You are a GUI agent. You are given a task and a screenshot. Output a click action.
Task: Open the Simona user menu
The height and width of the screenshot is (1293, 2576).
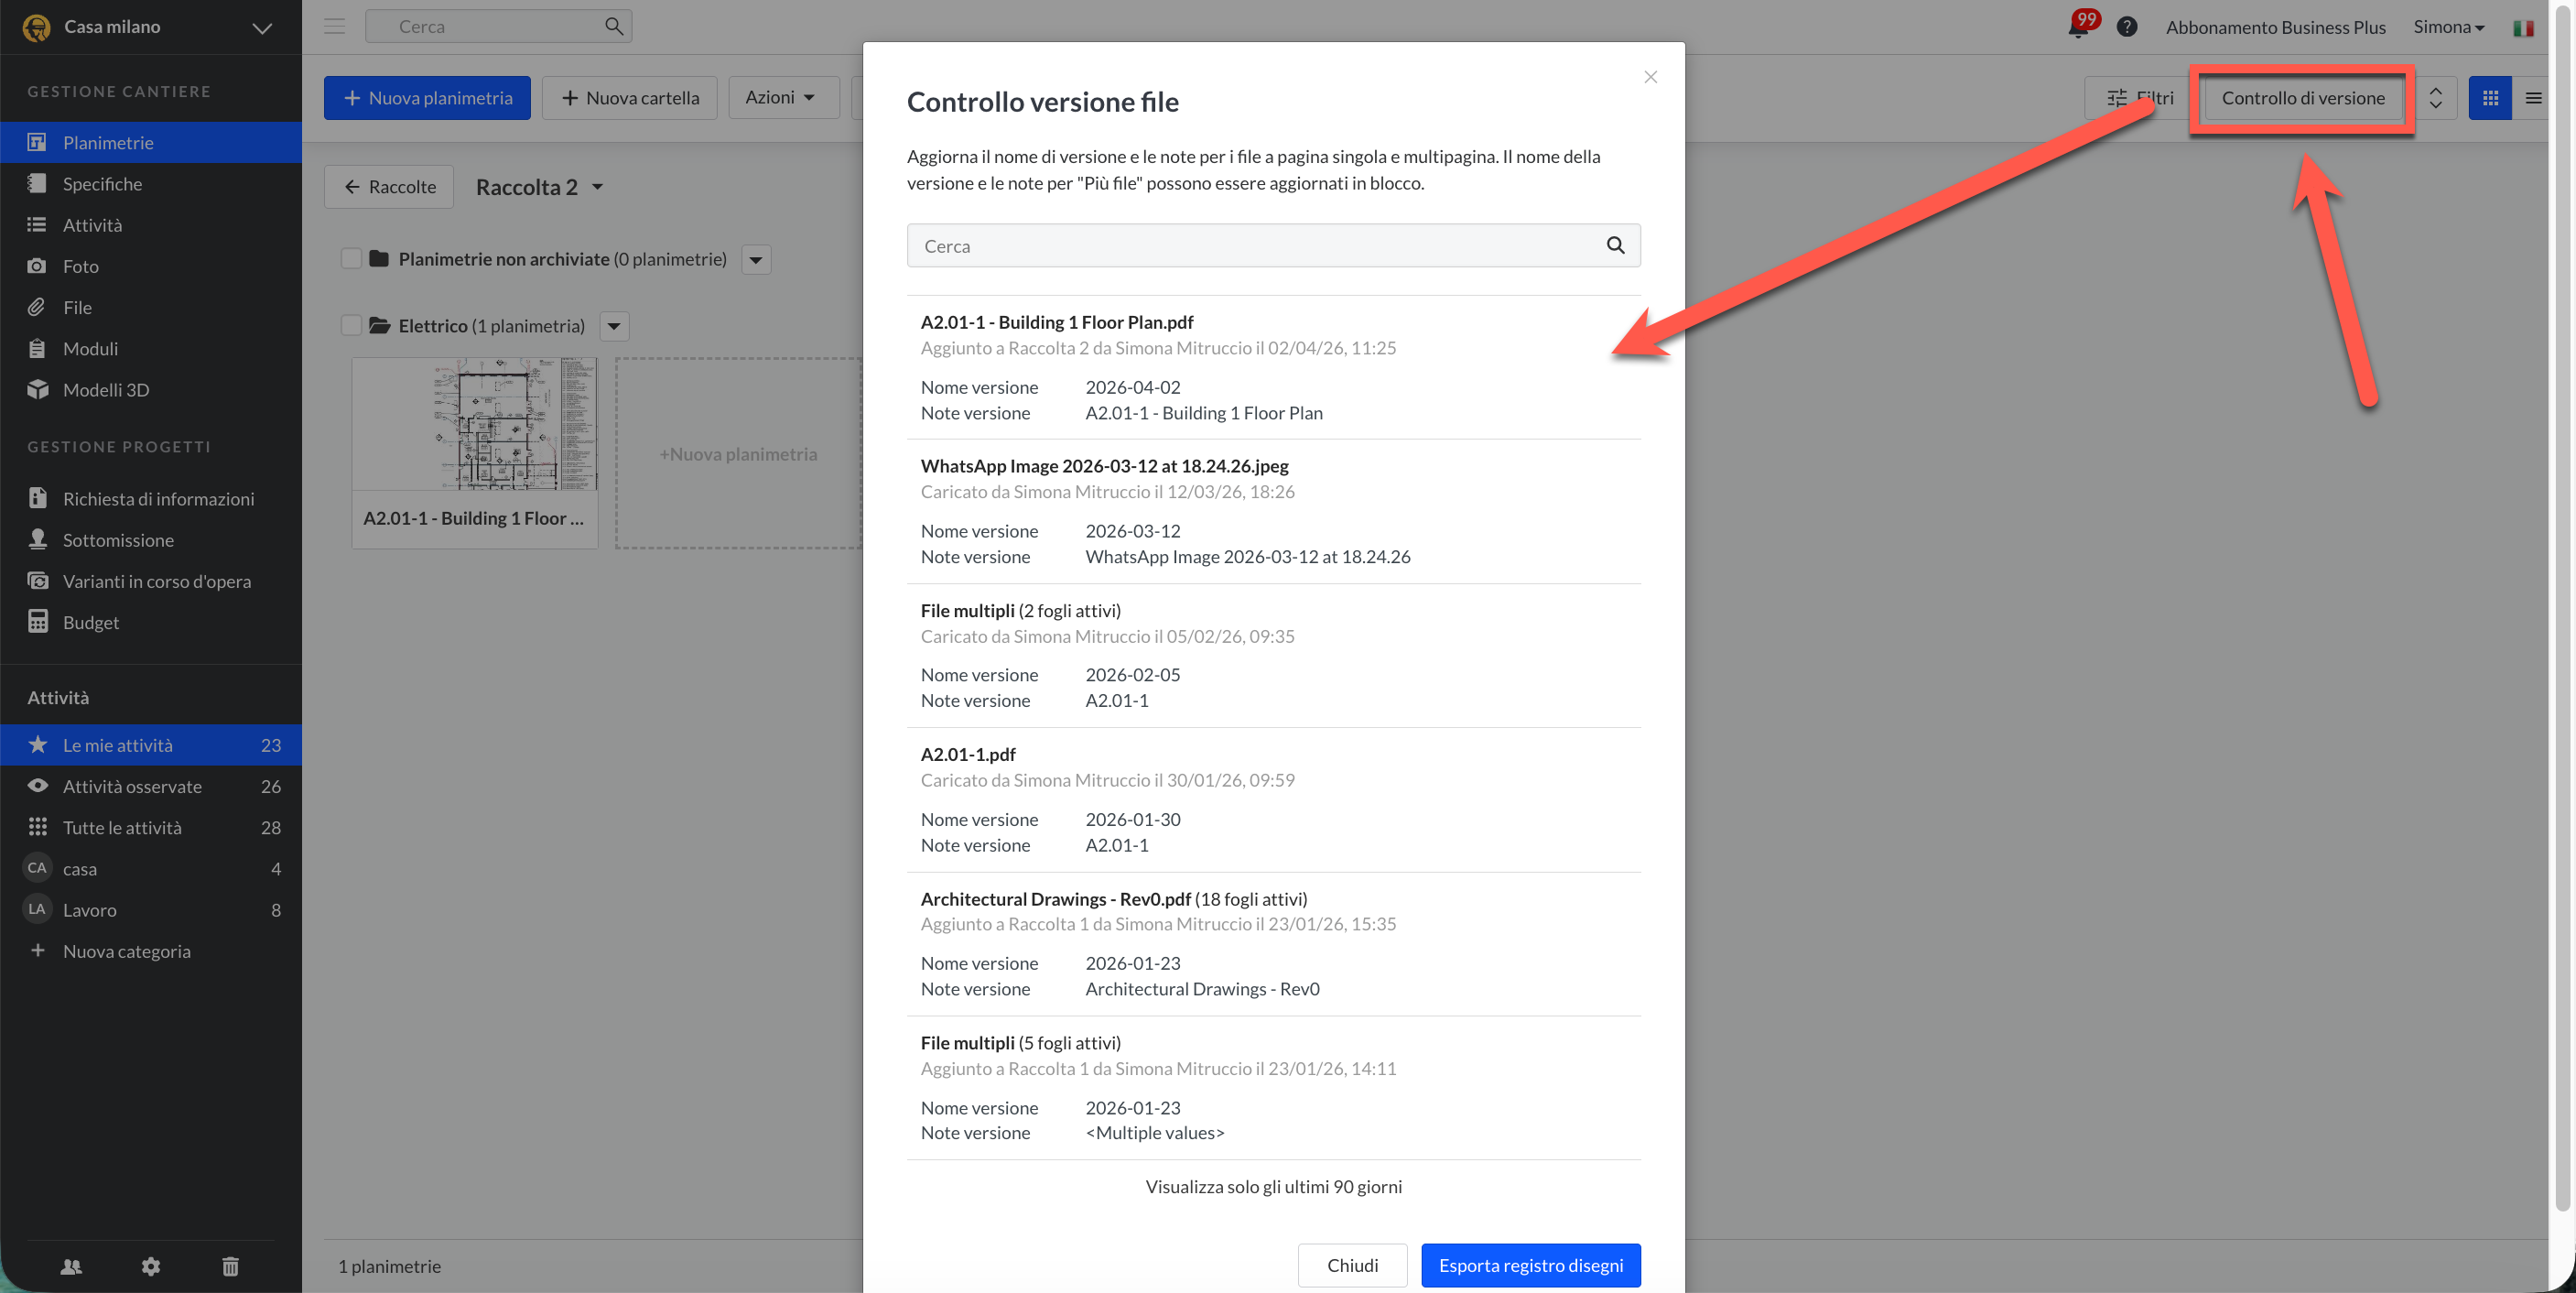(x=2448, y=27)
